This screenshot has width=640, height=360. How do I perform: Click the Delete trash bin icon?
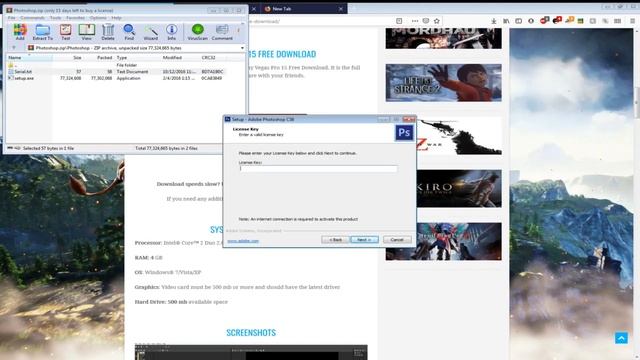(108, 32)
